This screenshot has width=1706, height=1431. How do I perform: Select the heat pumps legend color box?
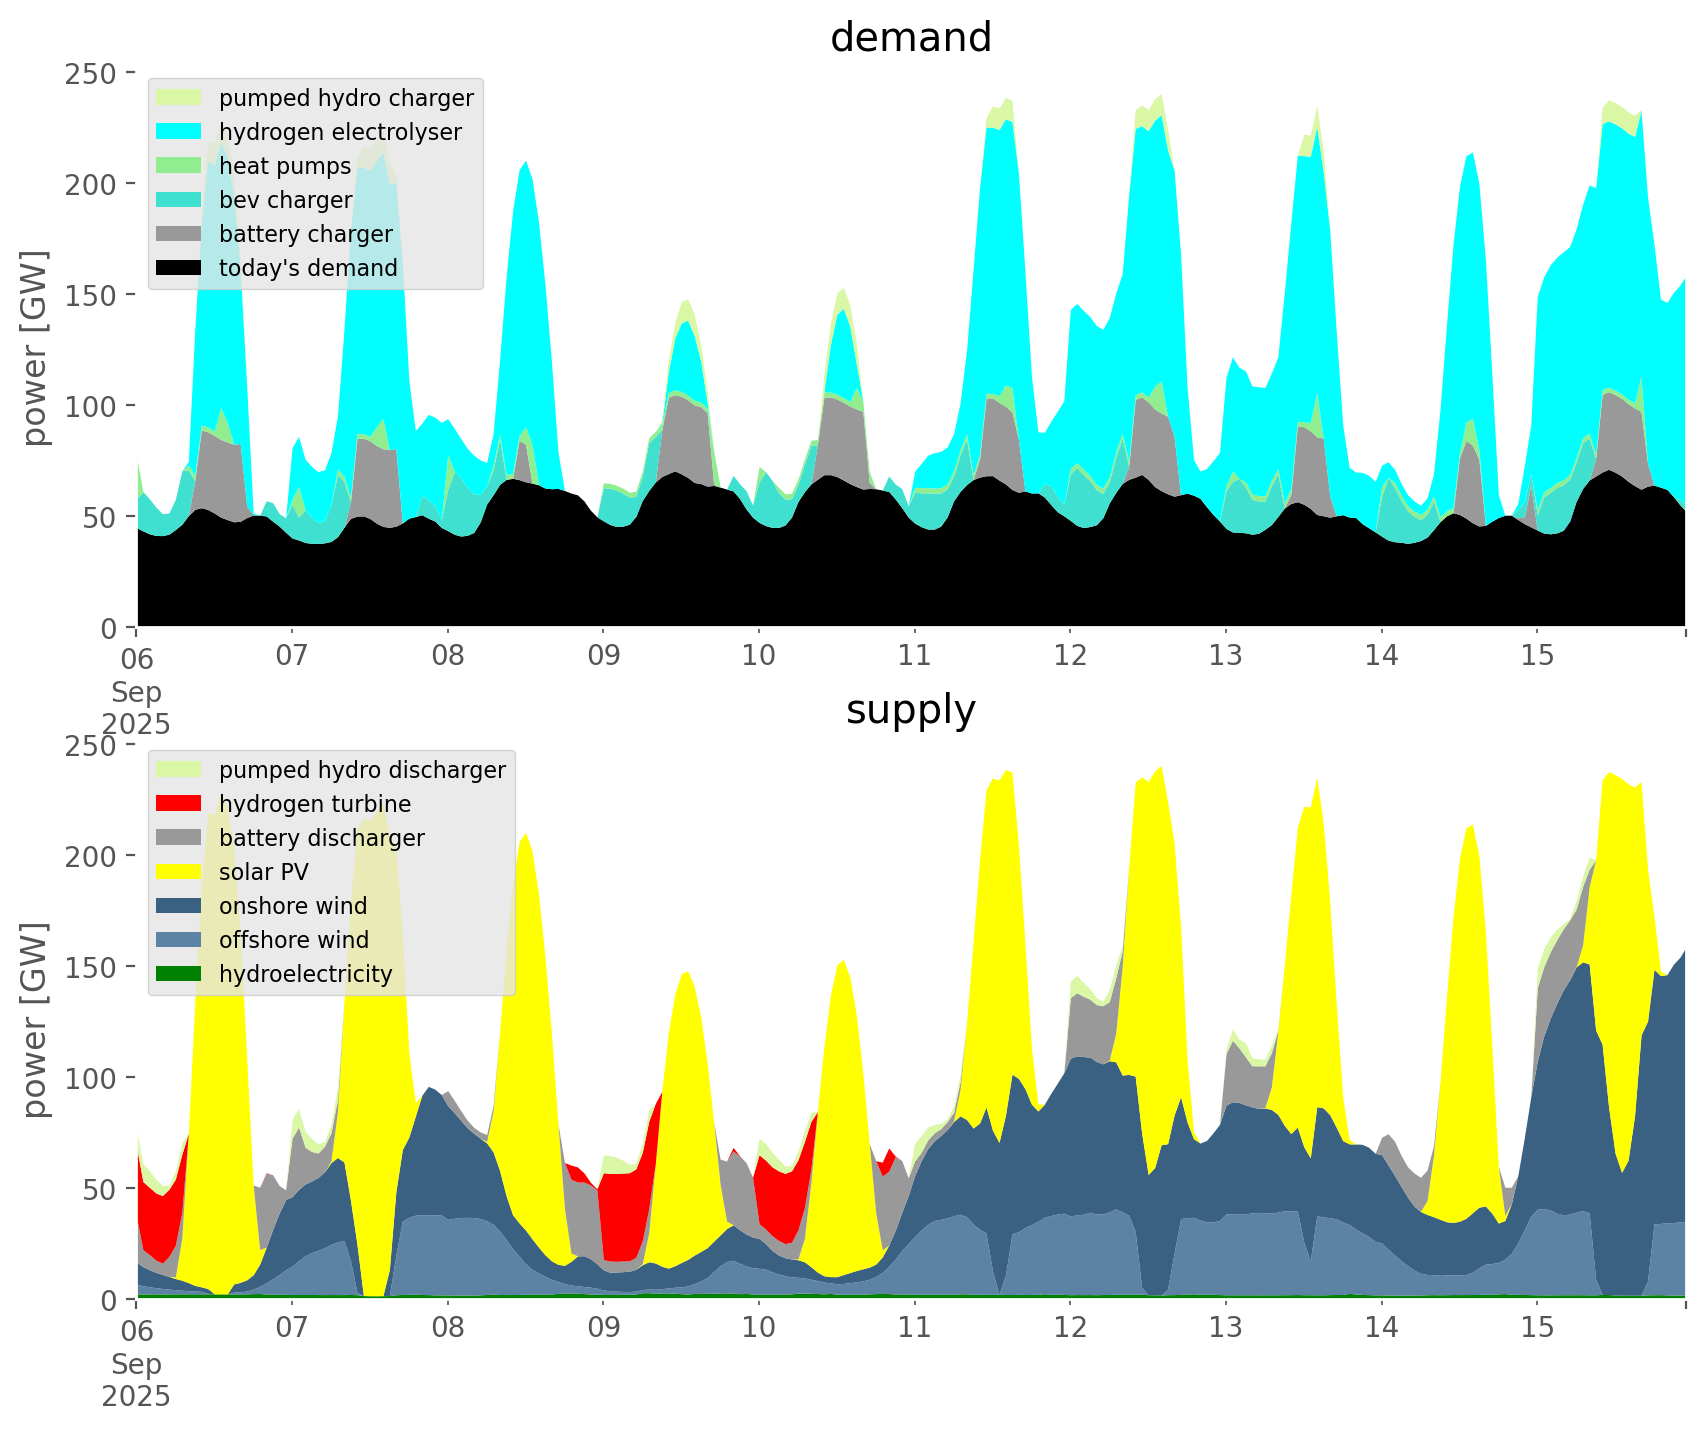(180, 166)
